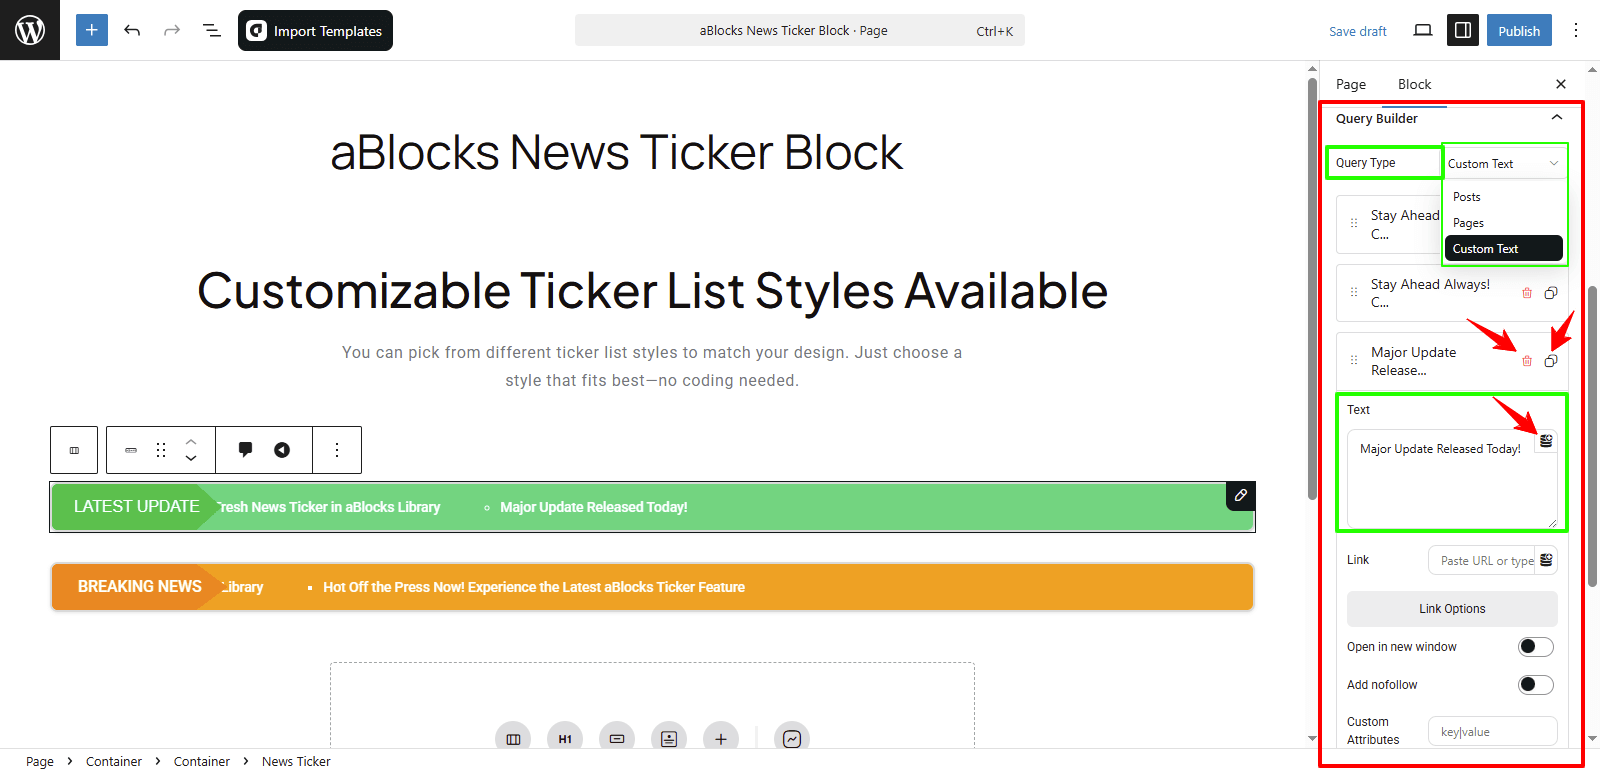Viewport: 1600px width, 773px height.
Task: Click the Link URL input field
Action: point(1483,560)
